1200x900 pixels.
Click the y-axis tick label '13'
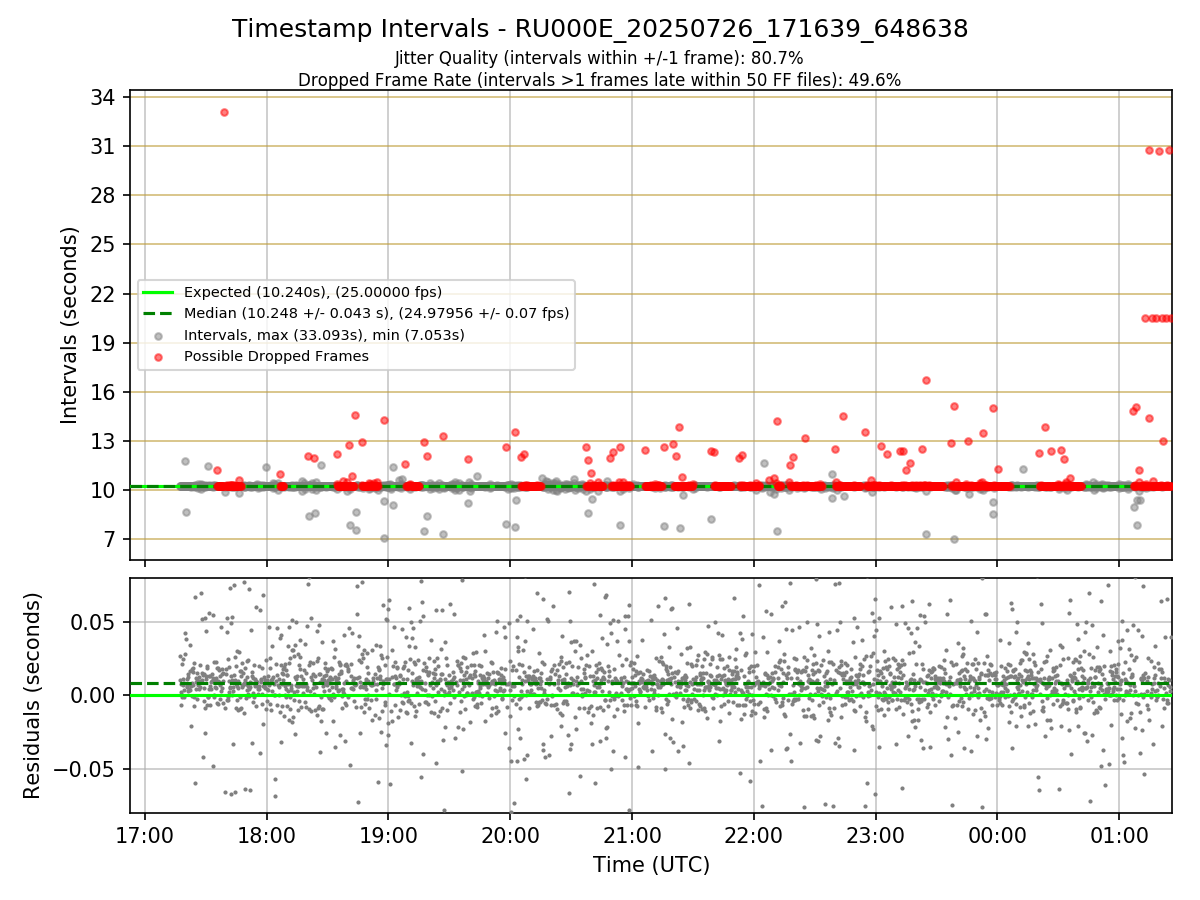coord(105,441)
